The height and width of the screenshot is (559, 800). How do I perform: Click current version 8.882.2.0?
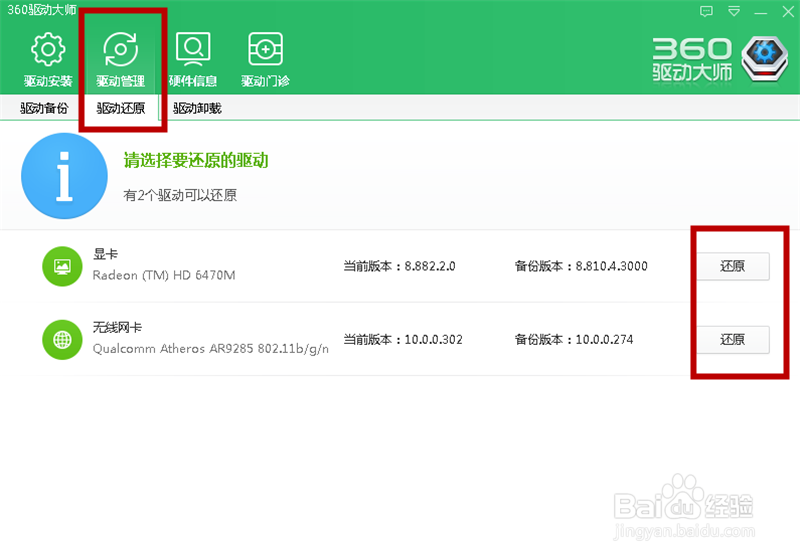click(399, 266)
